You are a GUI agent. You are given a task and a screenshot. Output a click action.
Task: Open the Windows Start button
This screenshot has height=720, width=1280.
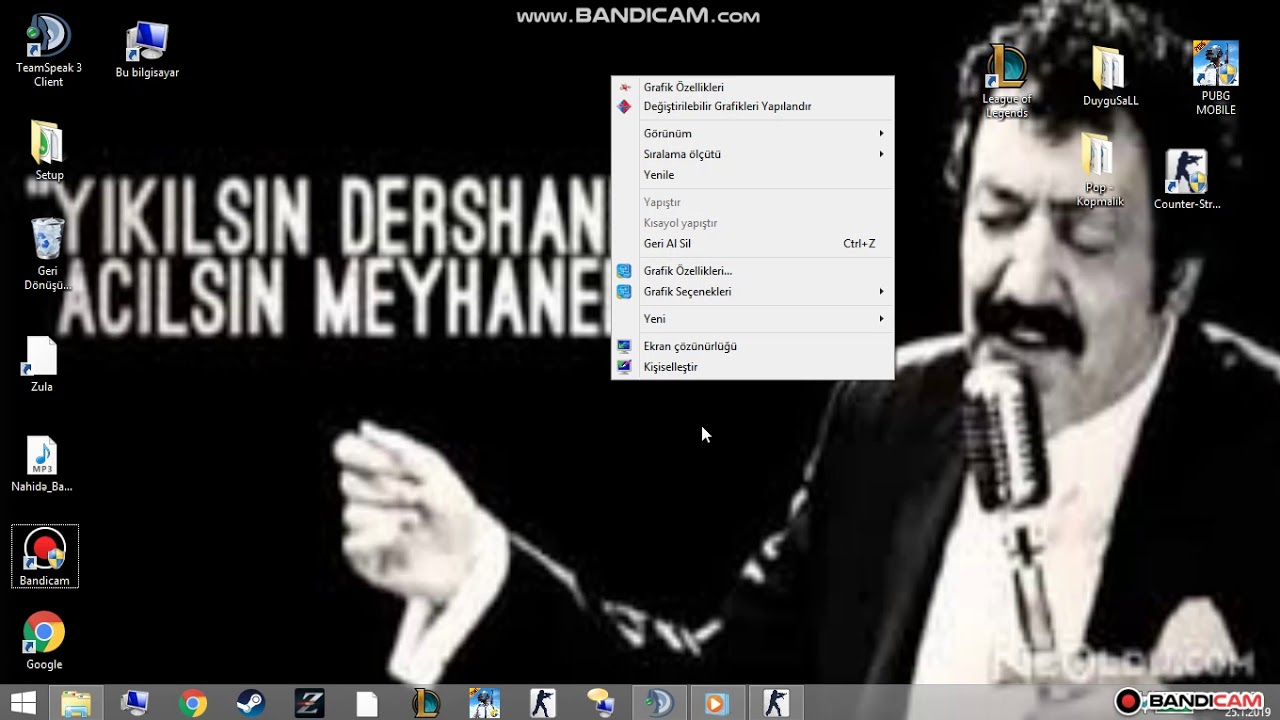click(x=23, y=703)
